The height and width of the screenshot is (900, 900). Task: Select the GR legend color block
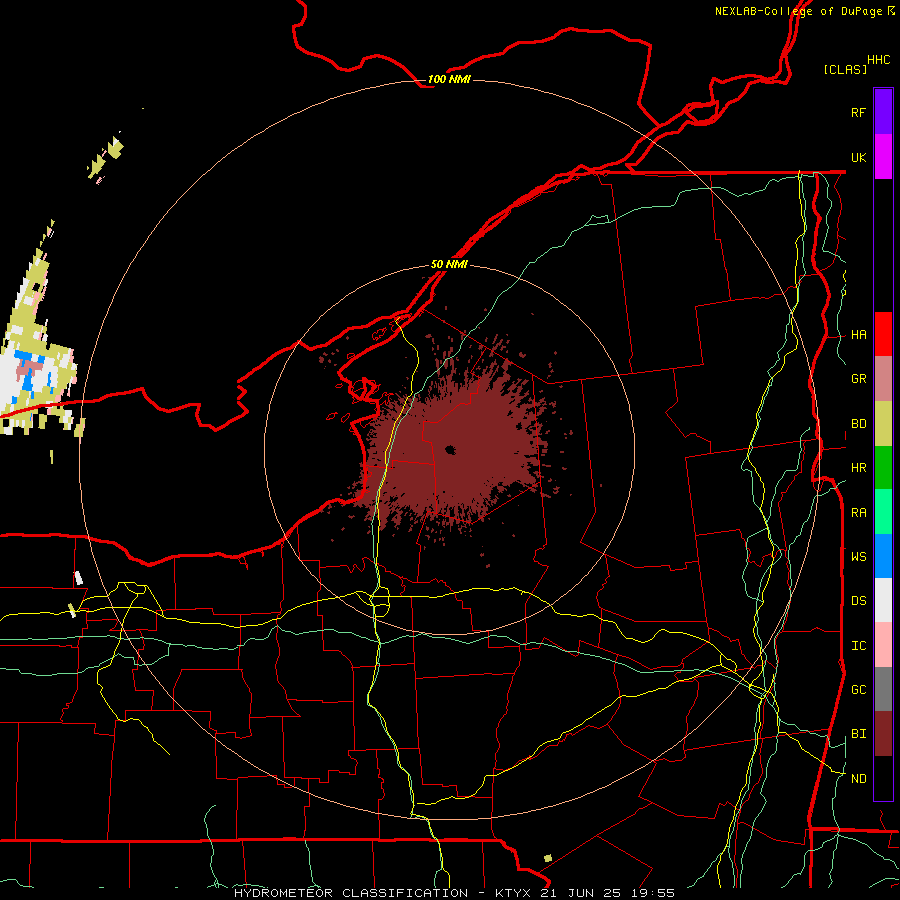click(x=883, y=379)
